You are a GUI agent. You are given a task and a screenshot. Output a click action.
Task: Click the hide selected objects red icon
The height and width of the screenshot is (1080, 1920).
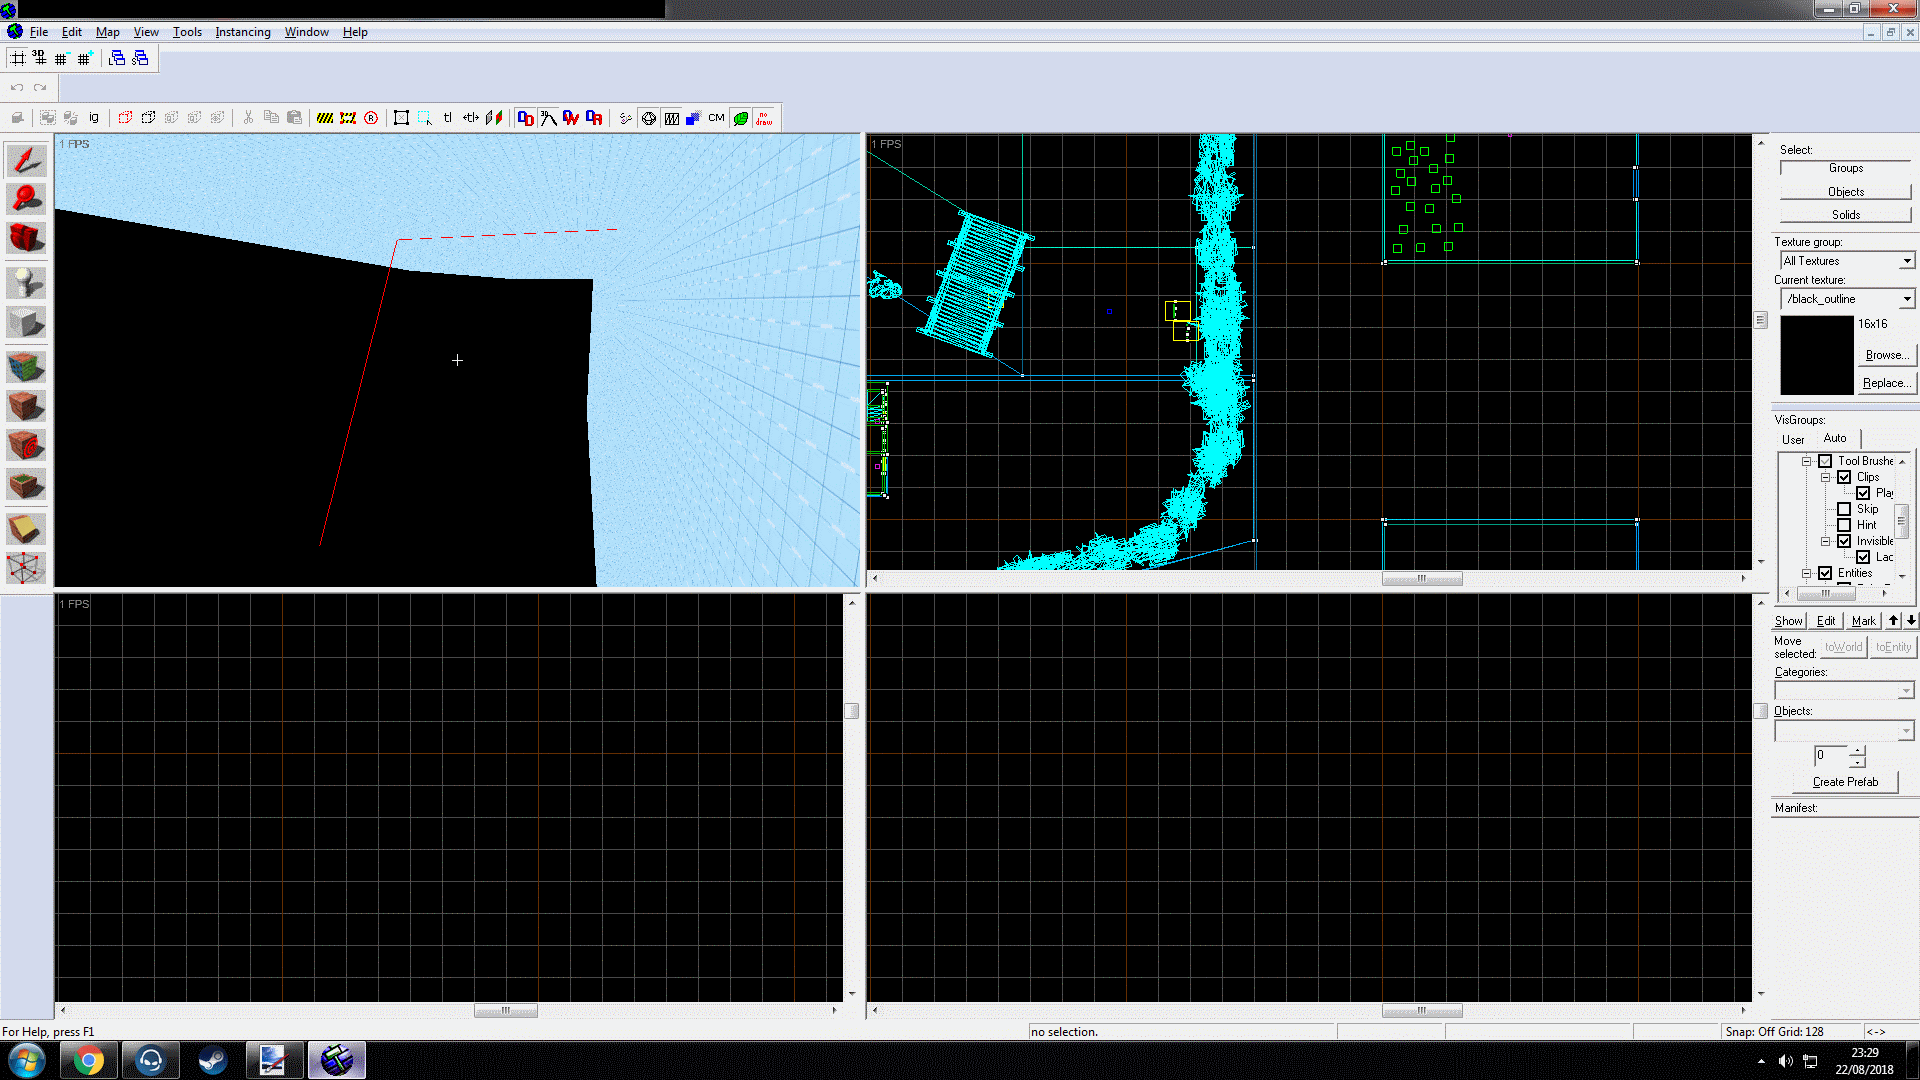[x=125, y=118]
